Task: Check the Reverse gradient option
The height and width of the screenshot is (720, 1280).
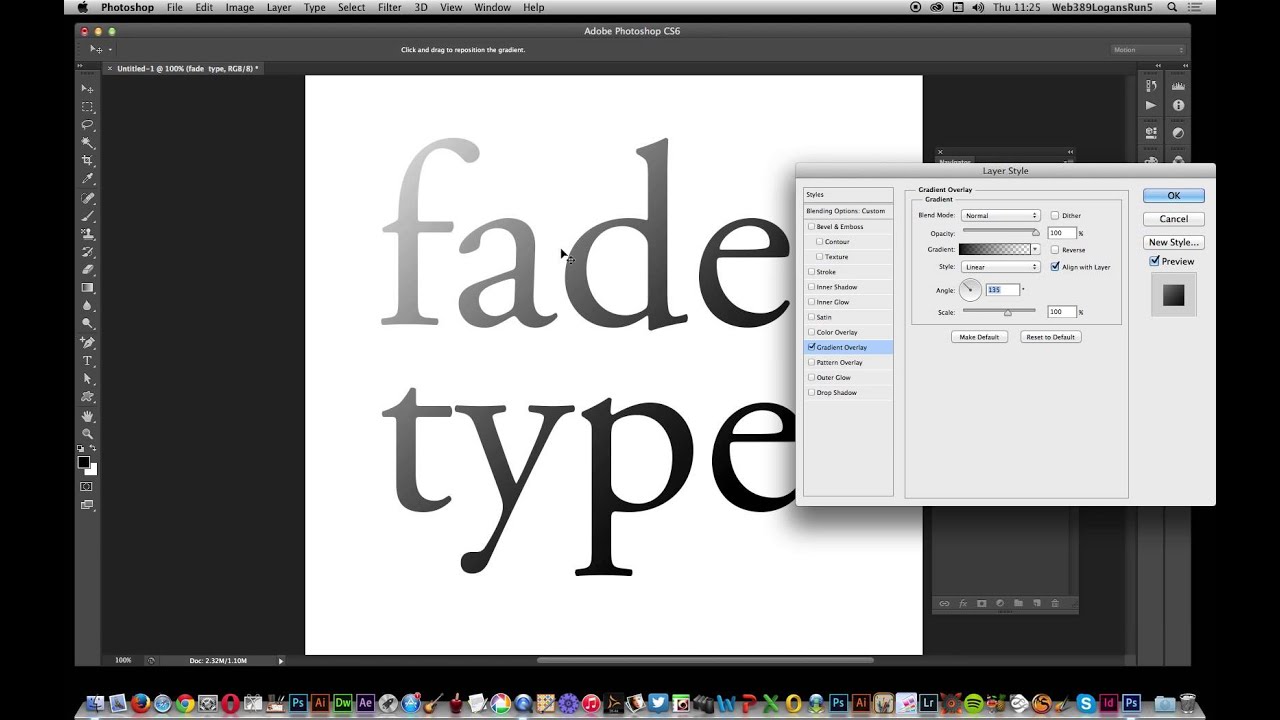Action: (1055, 250)
